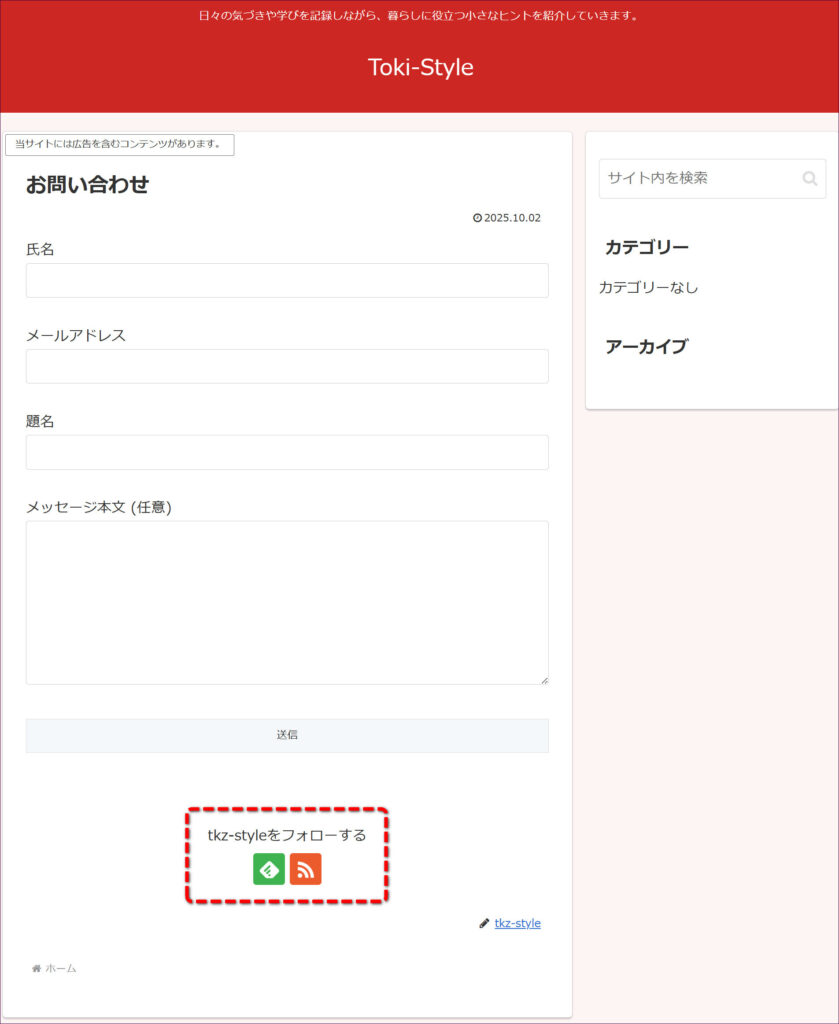Click into the 題名 subject field
The image size is (839, 1024).
(287, 452)
